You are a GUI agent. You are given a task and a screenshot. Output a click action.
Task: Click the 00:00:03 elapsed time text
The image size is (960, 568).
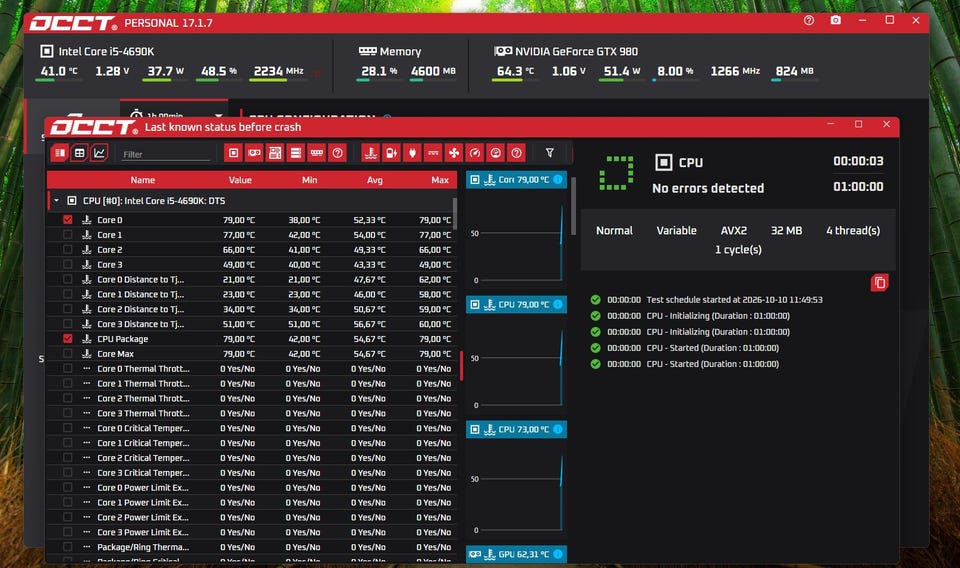pos(858,161)
